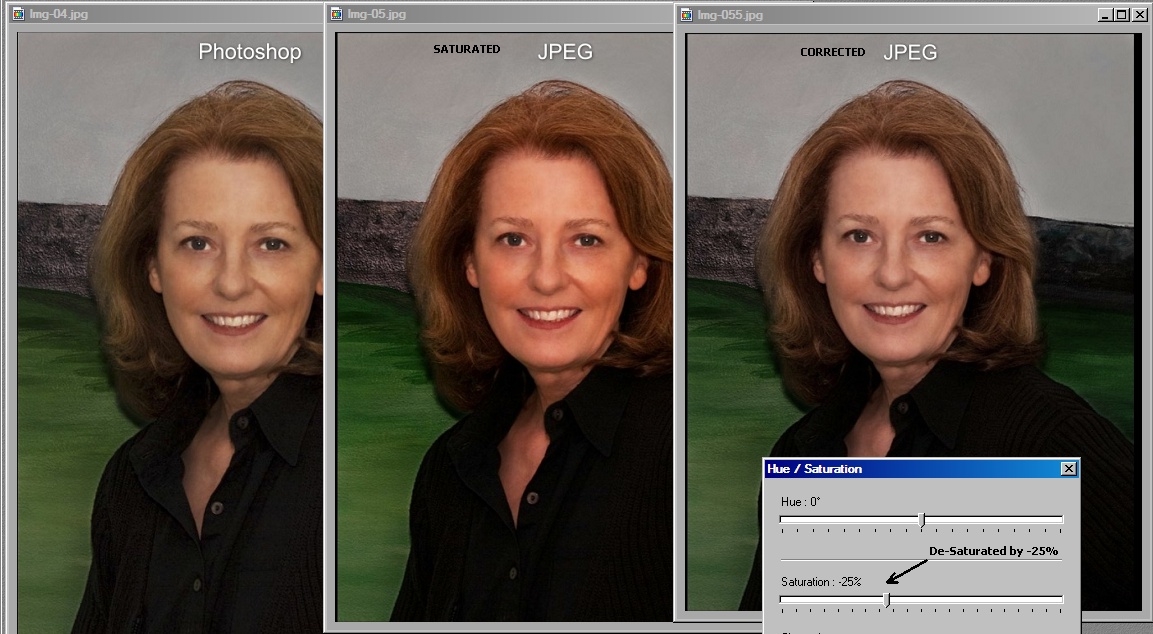Click the "Saturation : -25%" label

point(821,582)
